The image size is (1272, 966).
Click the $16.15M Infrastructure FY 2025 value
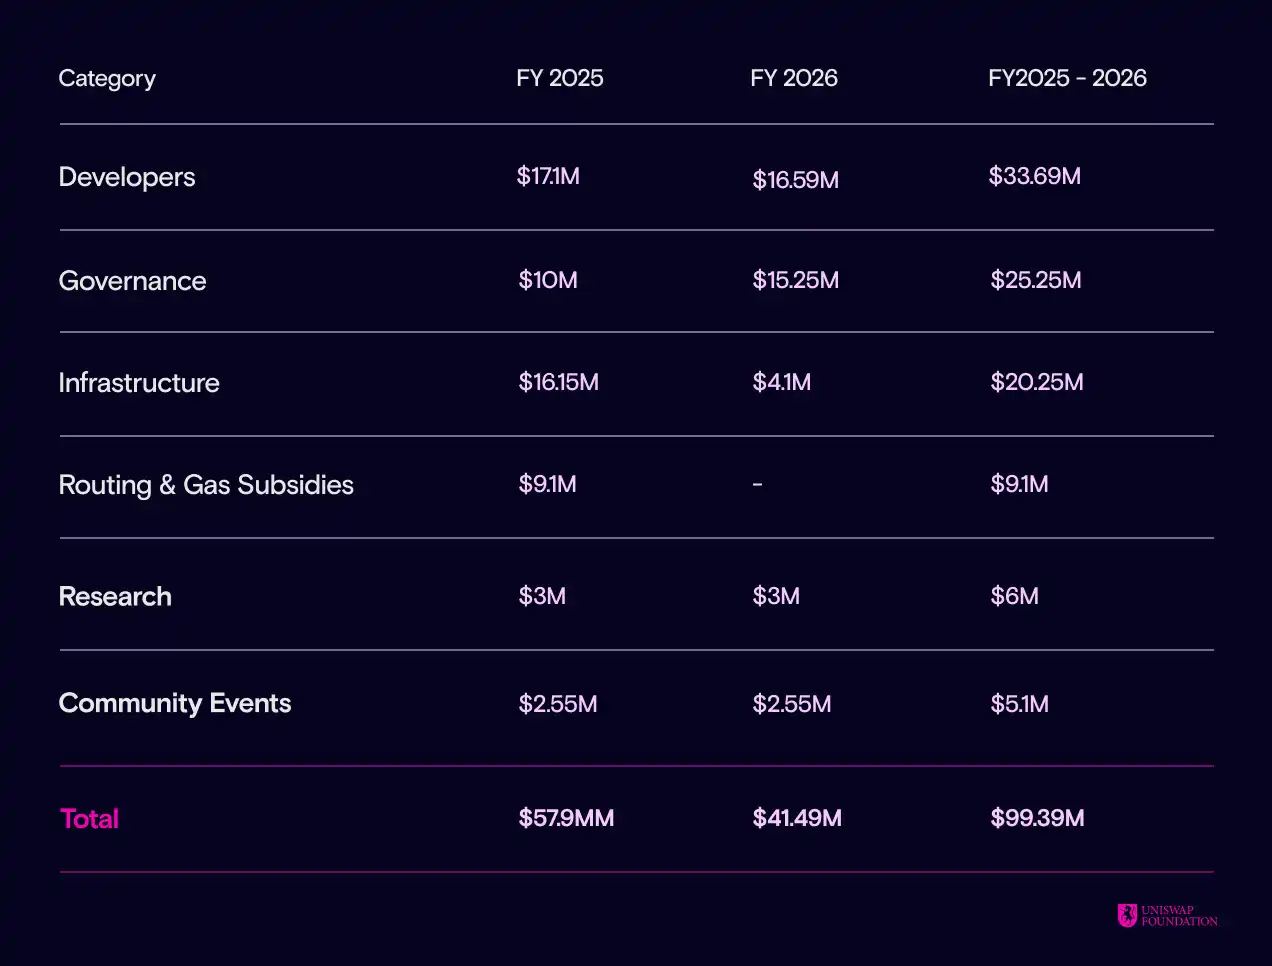(558, 382)
